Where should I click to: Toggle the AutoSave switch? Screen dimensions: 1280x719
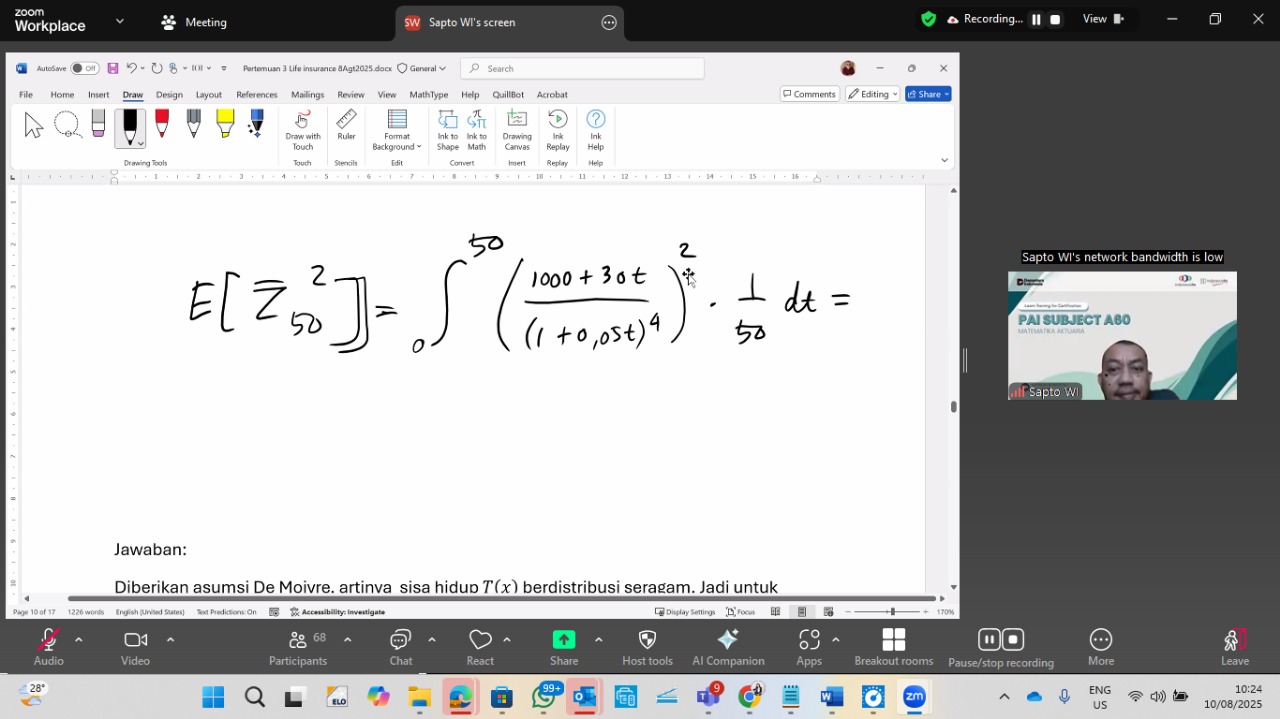[x=84, y=68]
